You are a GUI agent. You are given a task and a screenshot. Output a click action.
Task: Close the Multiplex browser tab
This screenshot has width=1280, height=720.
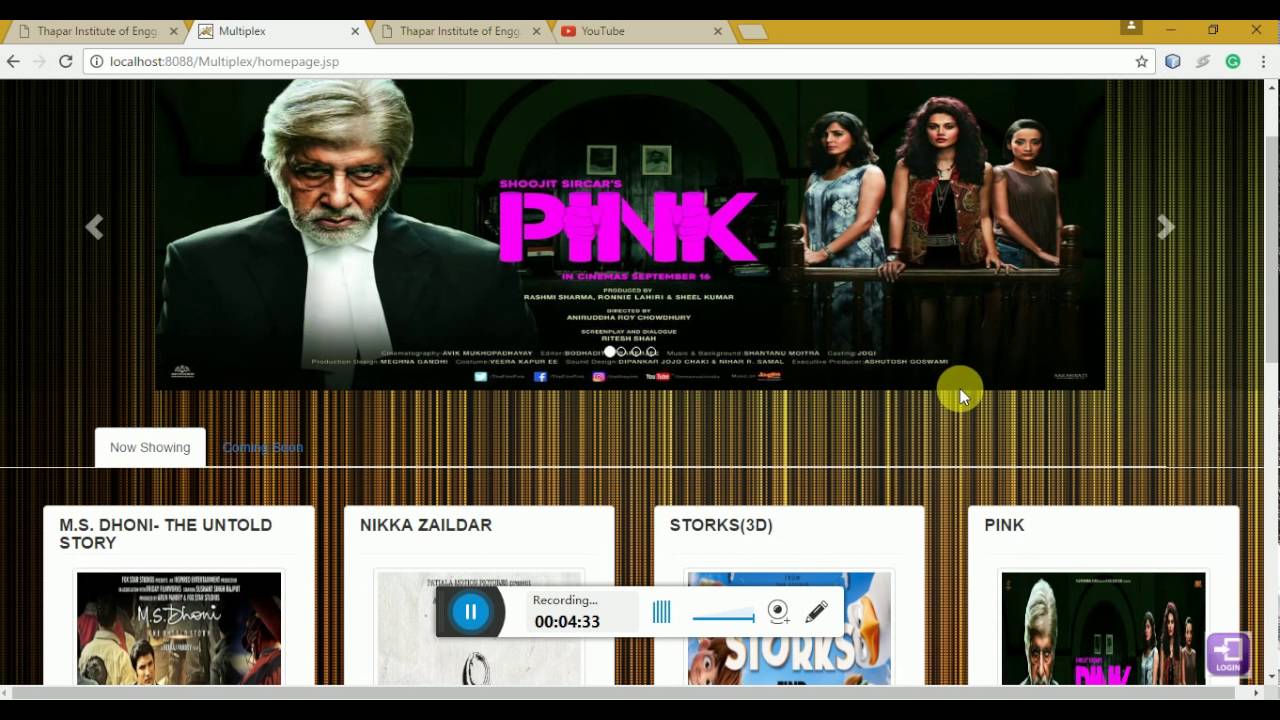[x=355, y=31]
